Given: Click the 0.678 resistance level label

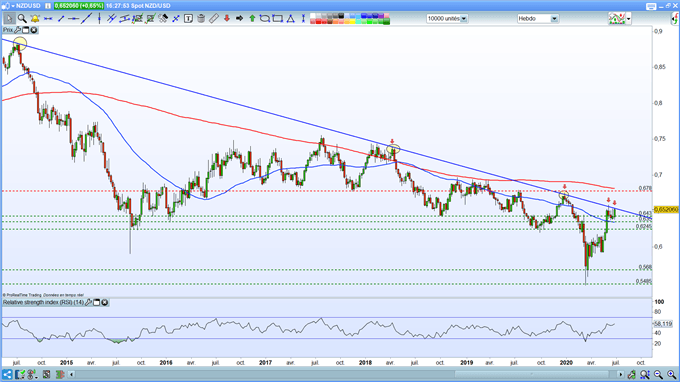Looking at the screenshot, I should click(x=645, y=189).
